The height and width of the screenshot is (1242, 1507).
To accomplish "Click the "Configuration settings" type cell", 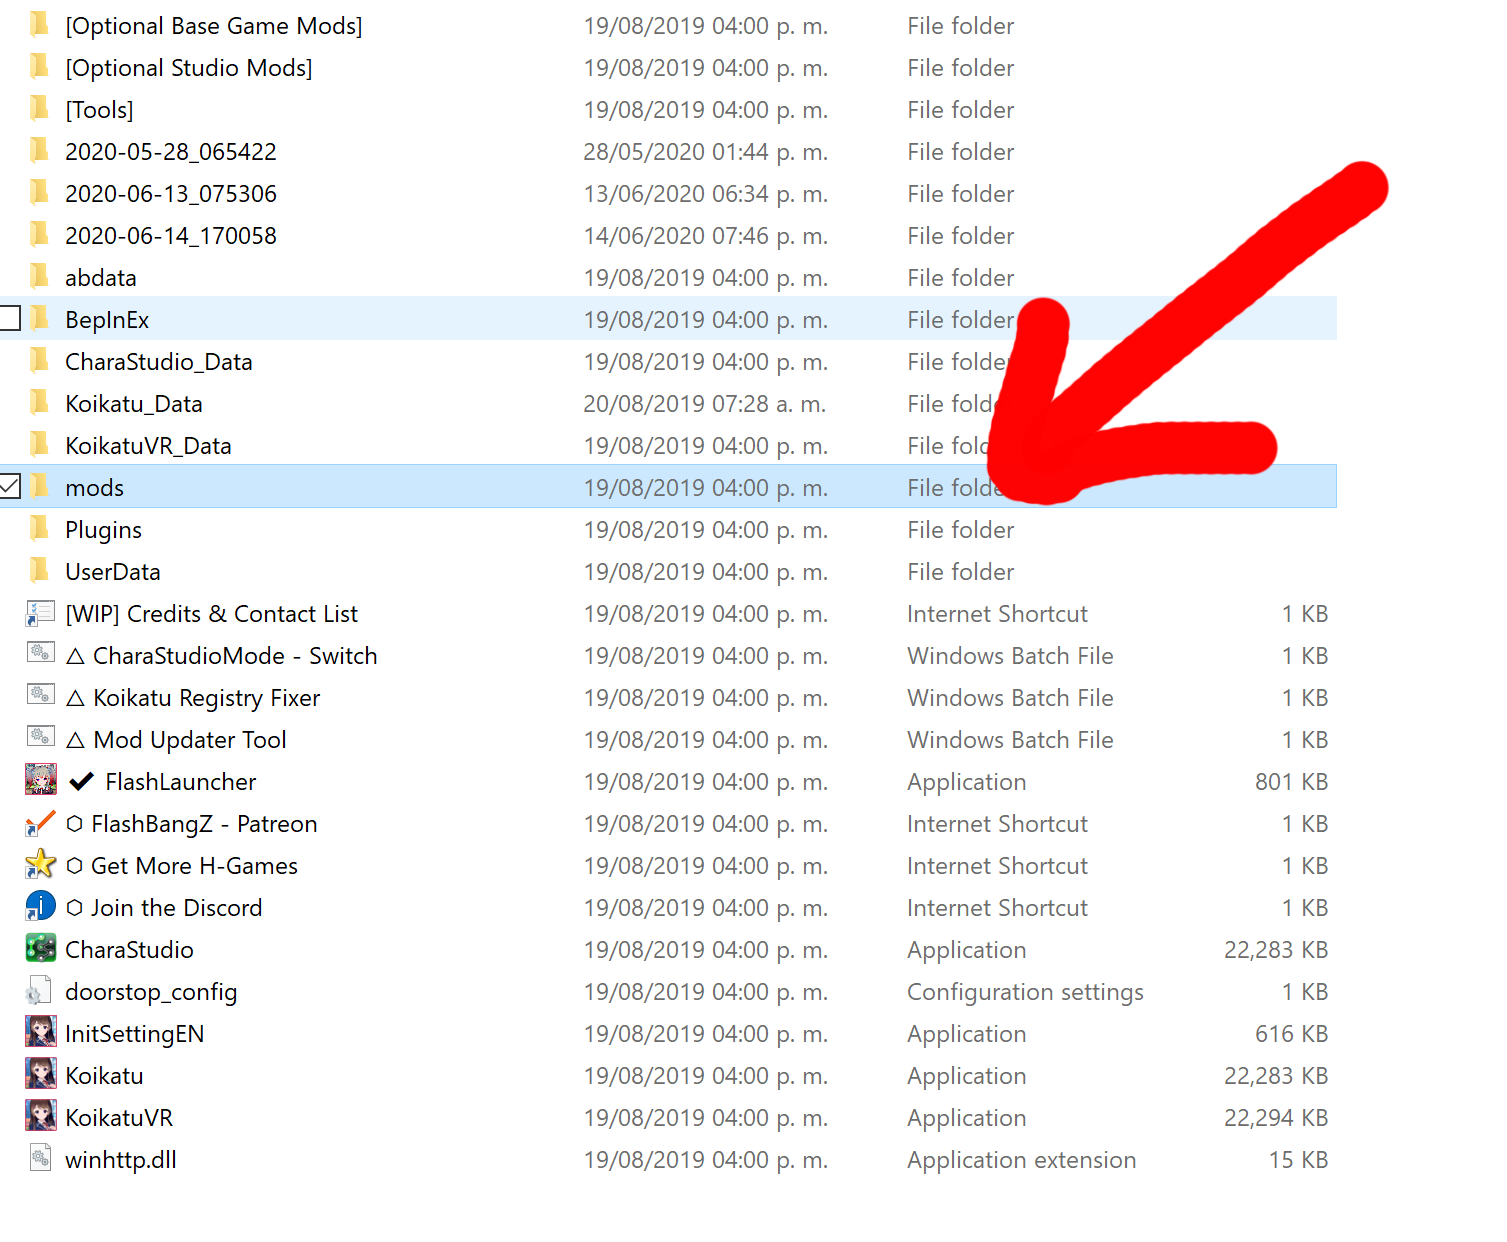I will (1025, 992).
